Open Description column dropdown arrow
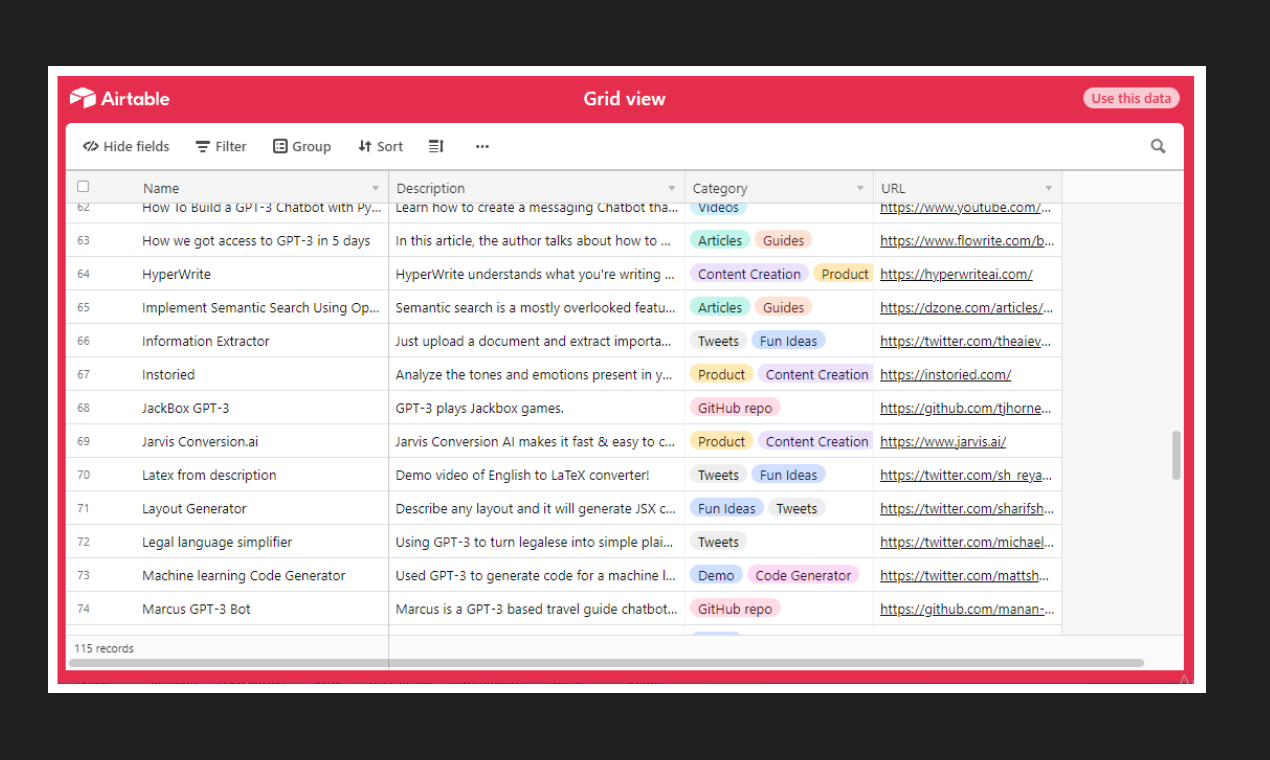1270x760 pixels. tap(672, 188)
